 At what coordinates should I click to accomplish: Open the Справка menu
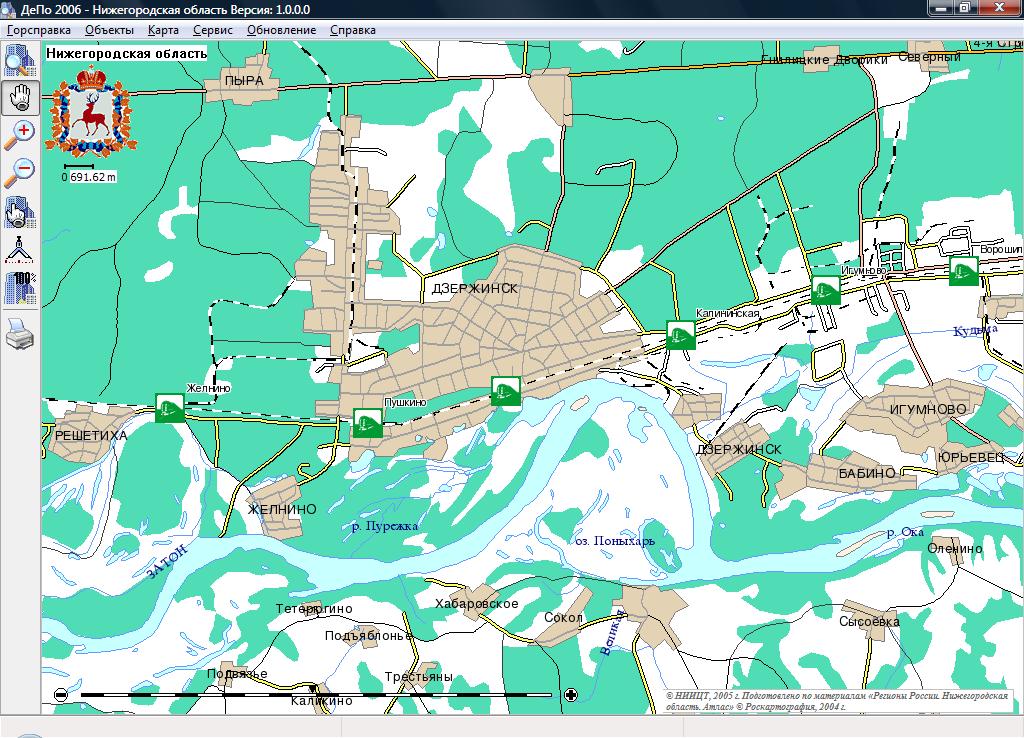(352, 30)
